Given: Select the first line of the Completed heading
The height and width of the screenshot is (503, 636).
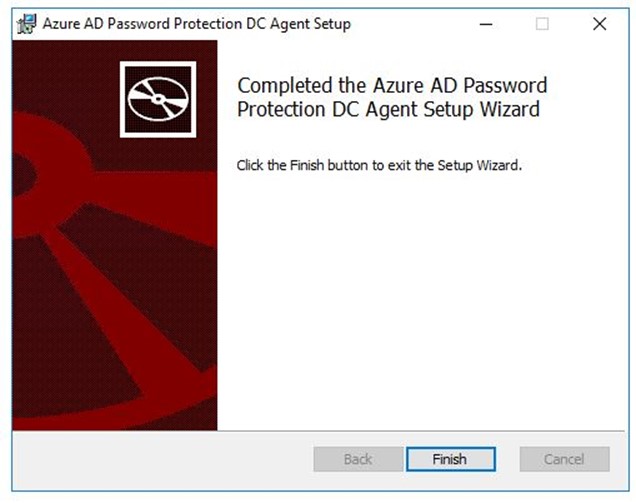Looking at the screenshot, I should (x=392, y=85).
